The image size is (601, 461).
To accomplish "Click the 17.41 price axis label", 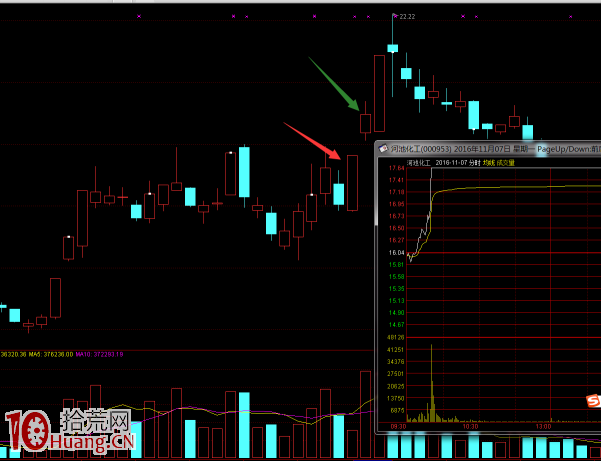I will coord(396,180).
